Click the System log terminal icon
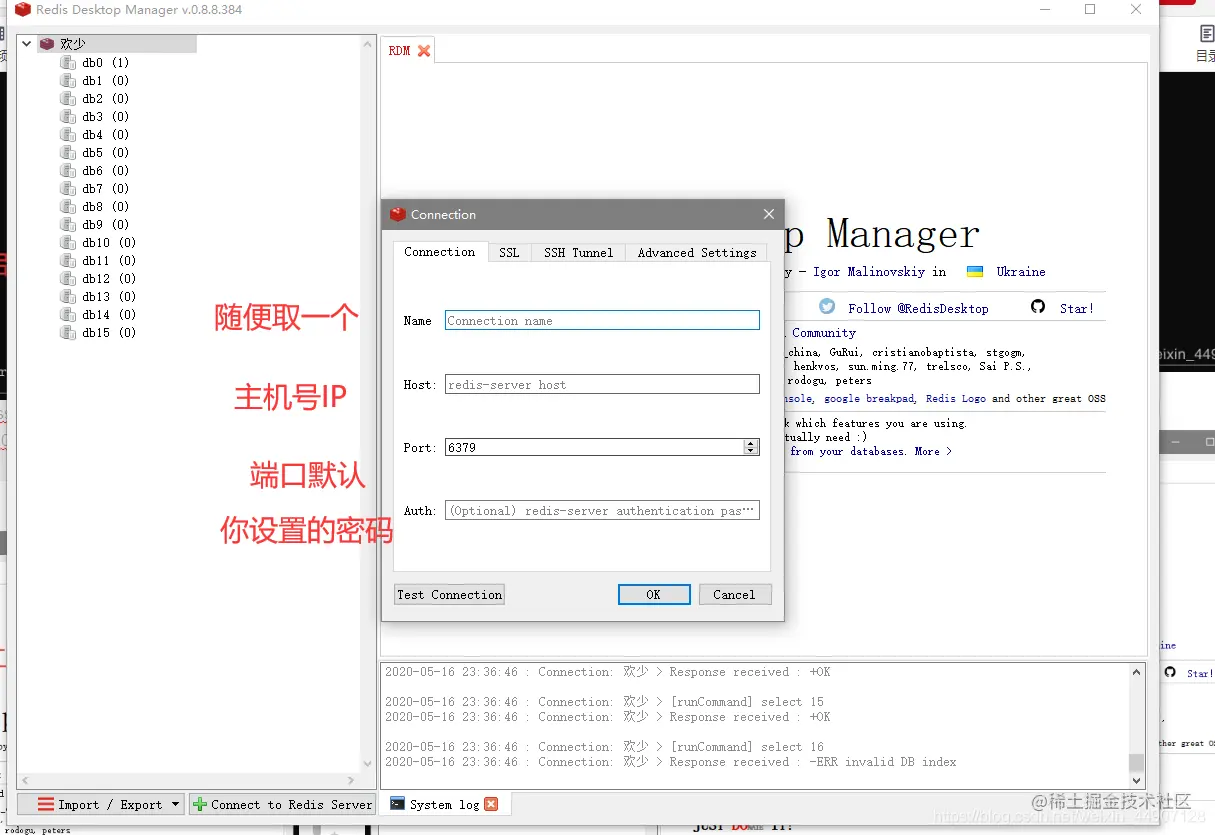1215x835 pixels. [397, 804]
